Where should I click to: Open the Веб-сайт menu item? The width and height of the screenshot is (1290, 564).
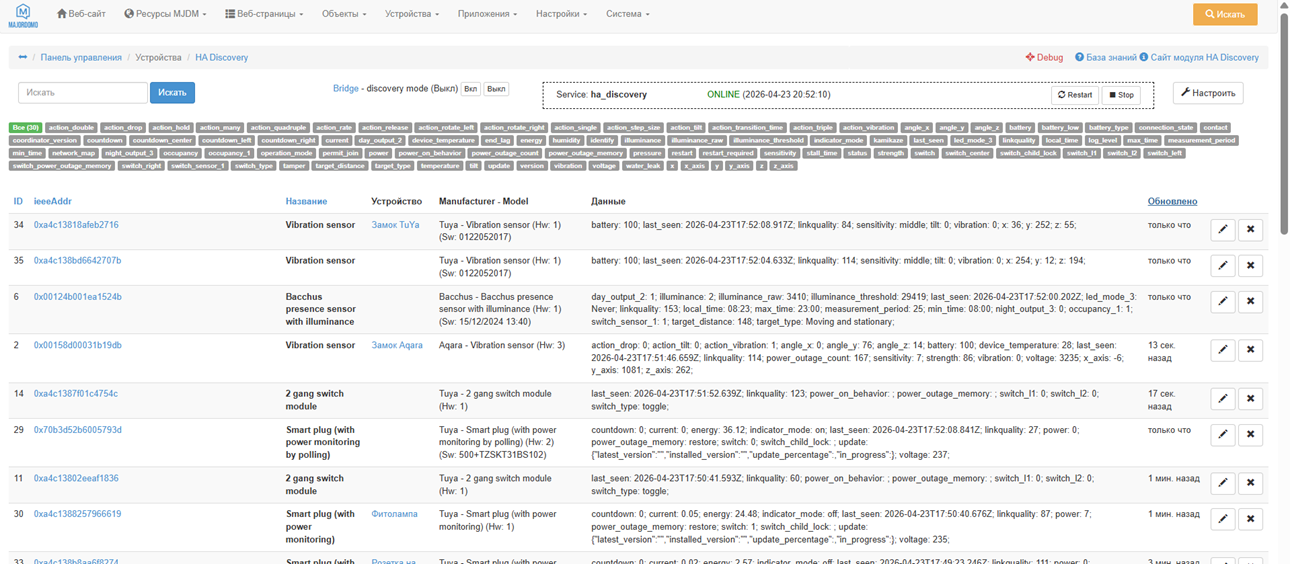tap(81, 14)
